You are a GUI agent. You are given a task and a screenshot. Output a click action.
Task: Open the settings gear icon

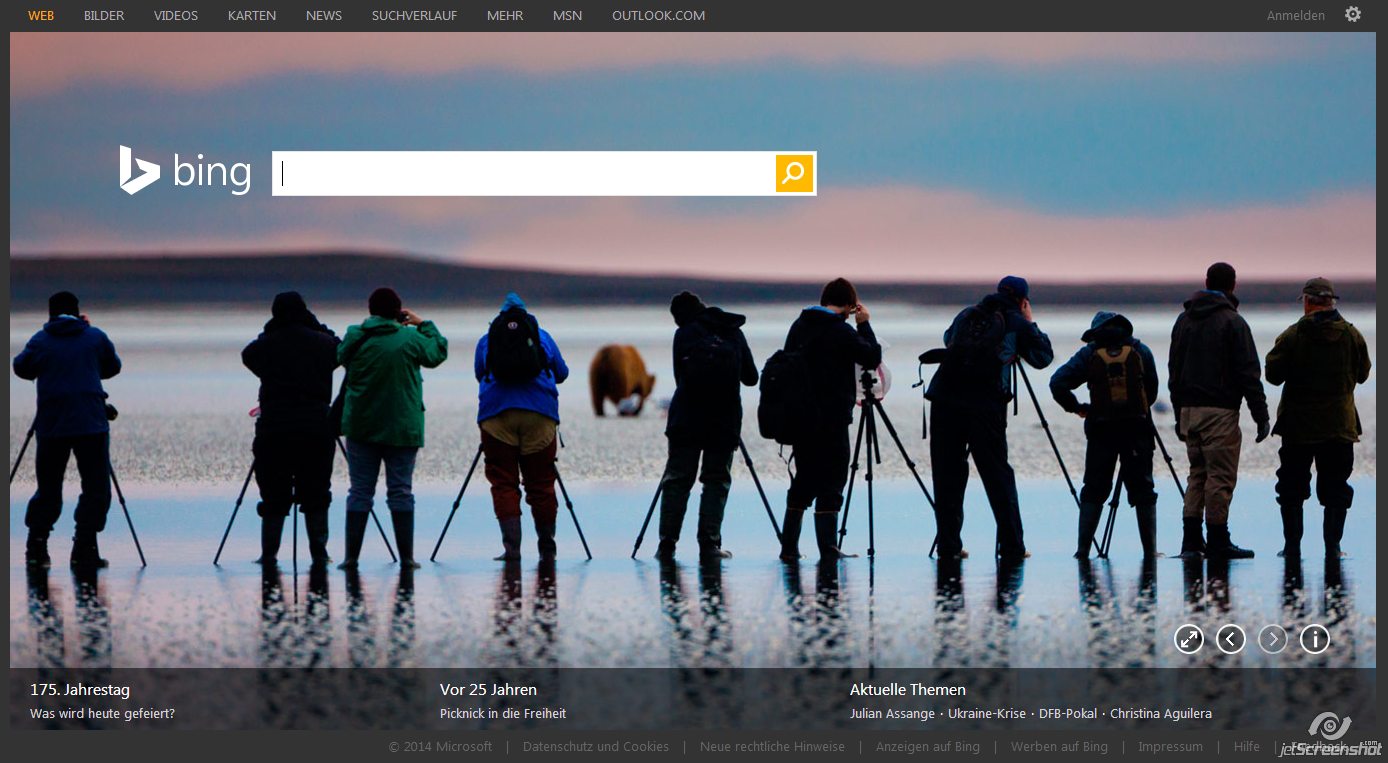coord(1352,15)
